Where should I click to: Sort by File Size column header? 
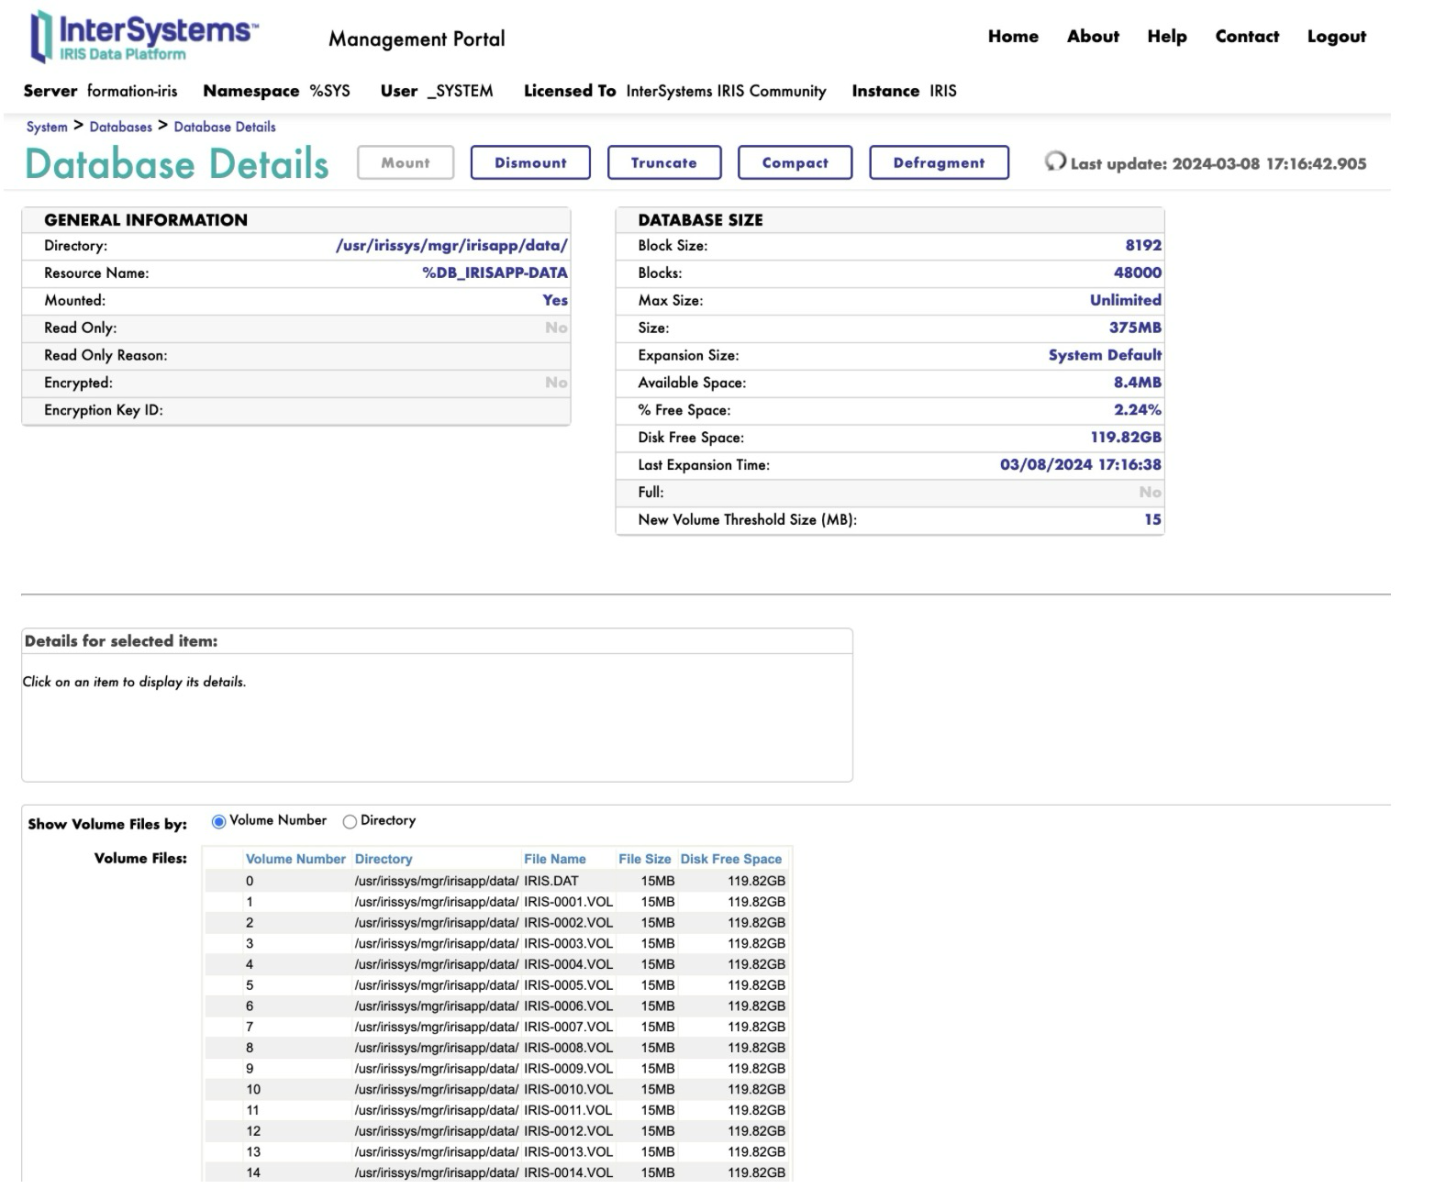click(644, 859)
